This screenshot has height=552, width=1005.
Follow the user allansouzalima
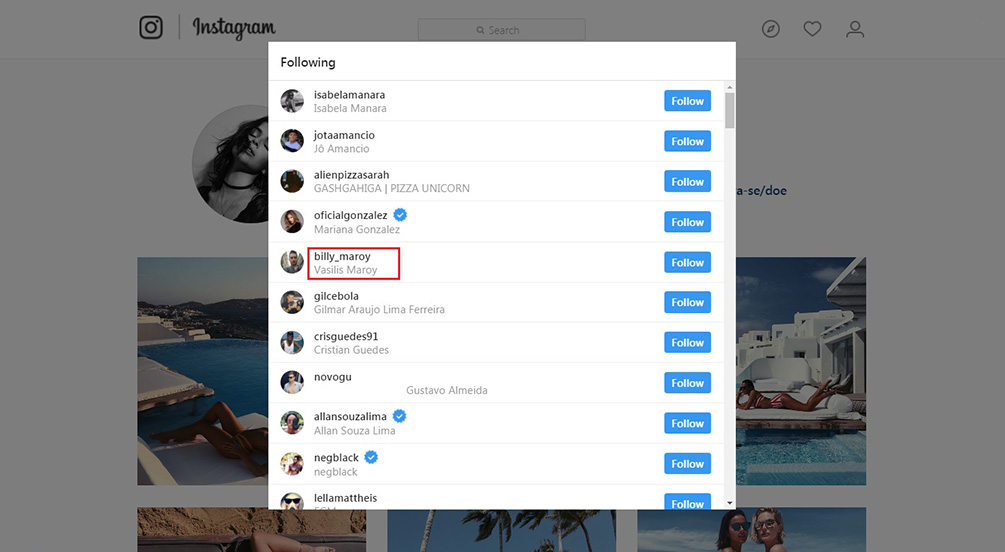click(687, 424)
